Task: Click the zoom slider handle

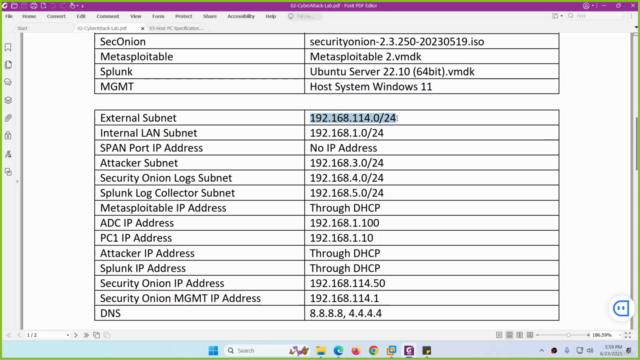Action: coord(568,335)
